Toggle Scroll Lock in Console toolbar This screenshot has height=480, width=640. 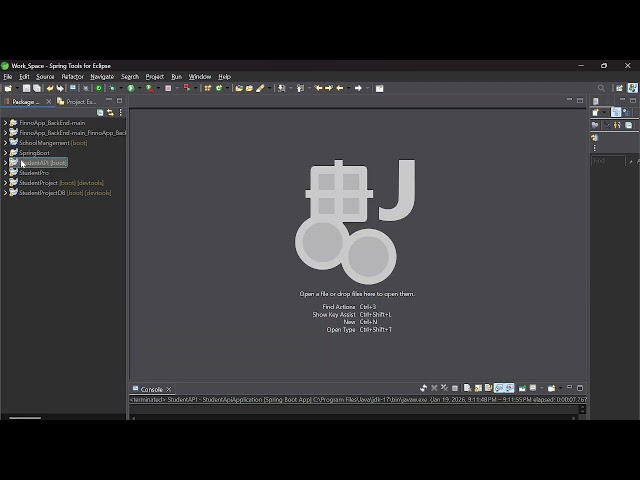478,388
